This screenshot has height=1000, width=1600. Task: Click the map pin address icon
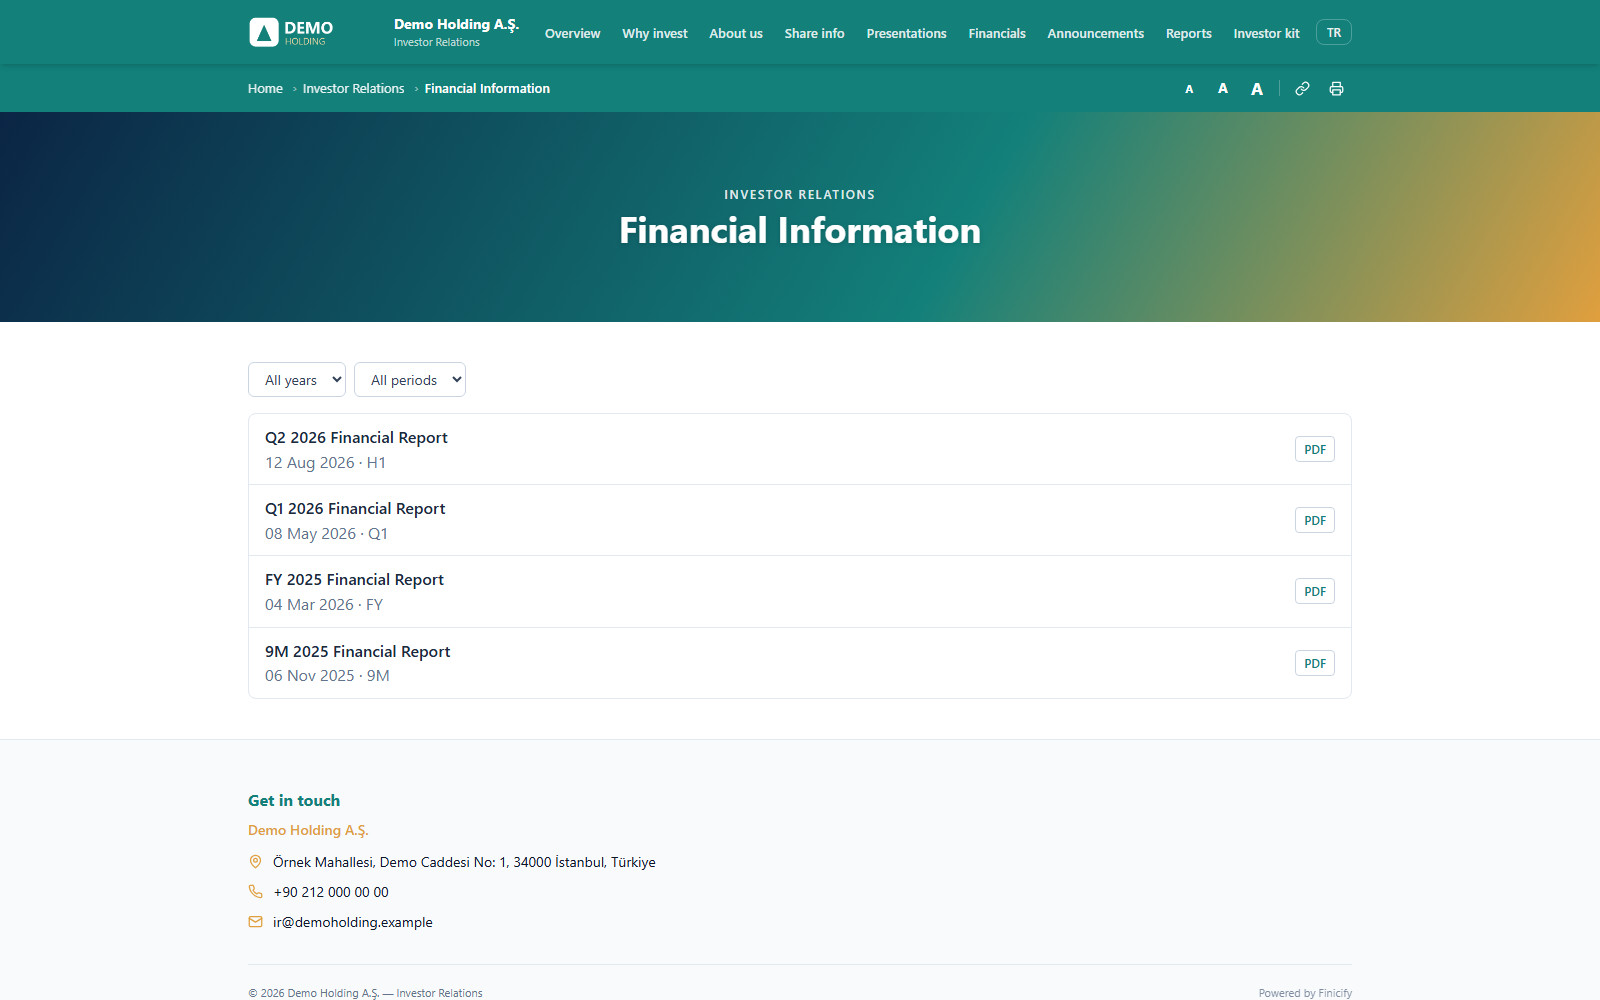tap(255, 862)
